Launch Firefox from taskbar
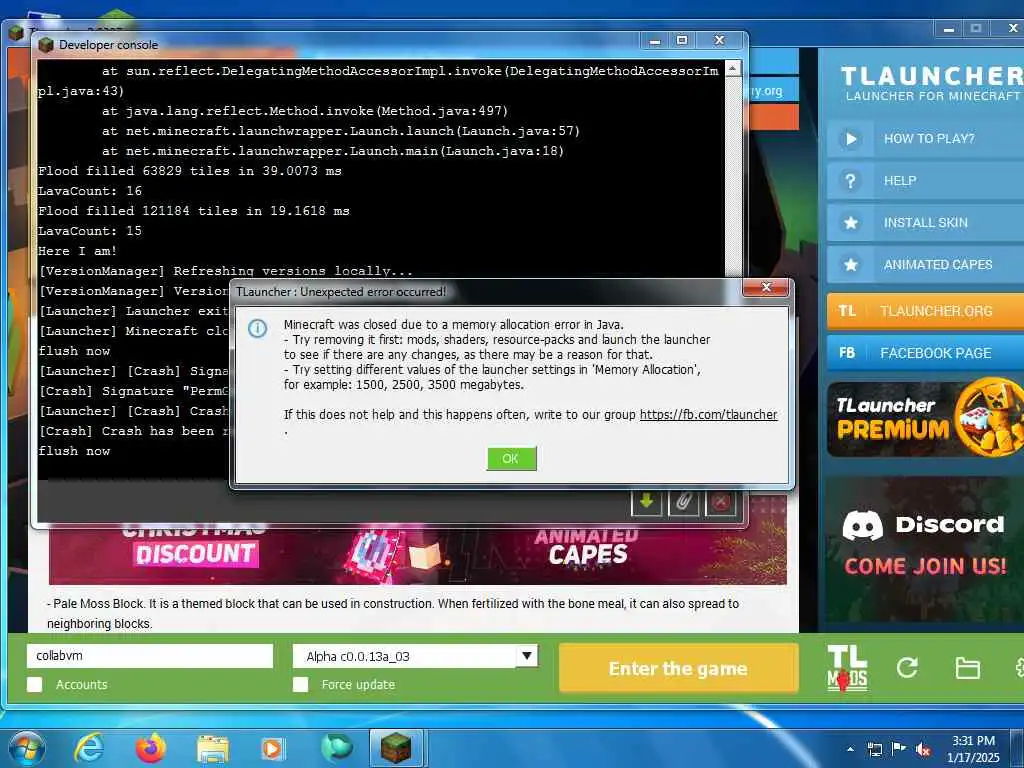Image resolution: width=1024 pixels, height=768 pixels. 151,748
